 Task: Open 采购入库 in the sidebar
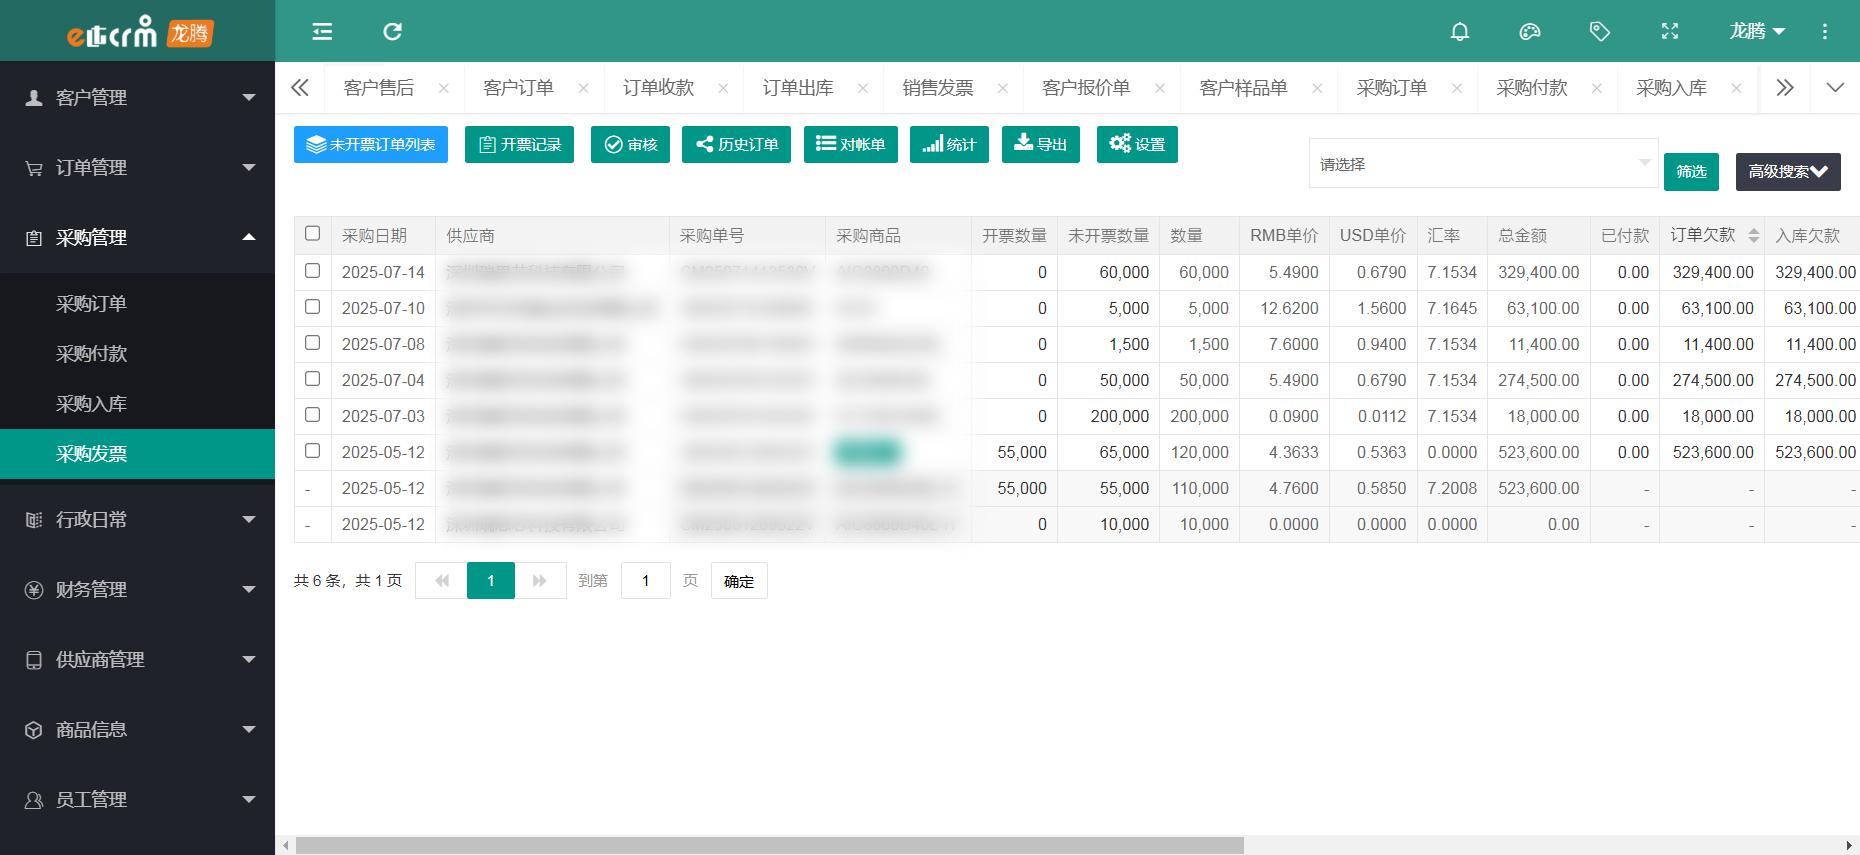pos(92,404)
